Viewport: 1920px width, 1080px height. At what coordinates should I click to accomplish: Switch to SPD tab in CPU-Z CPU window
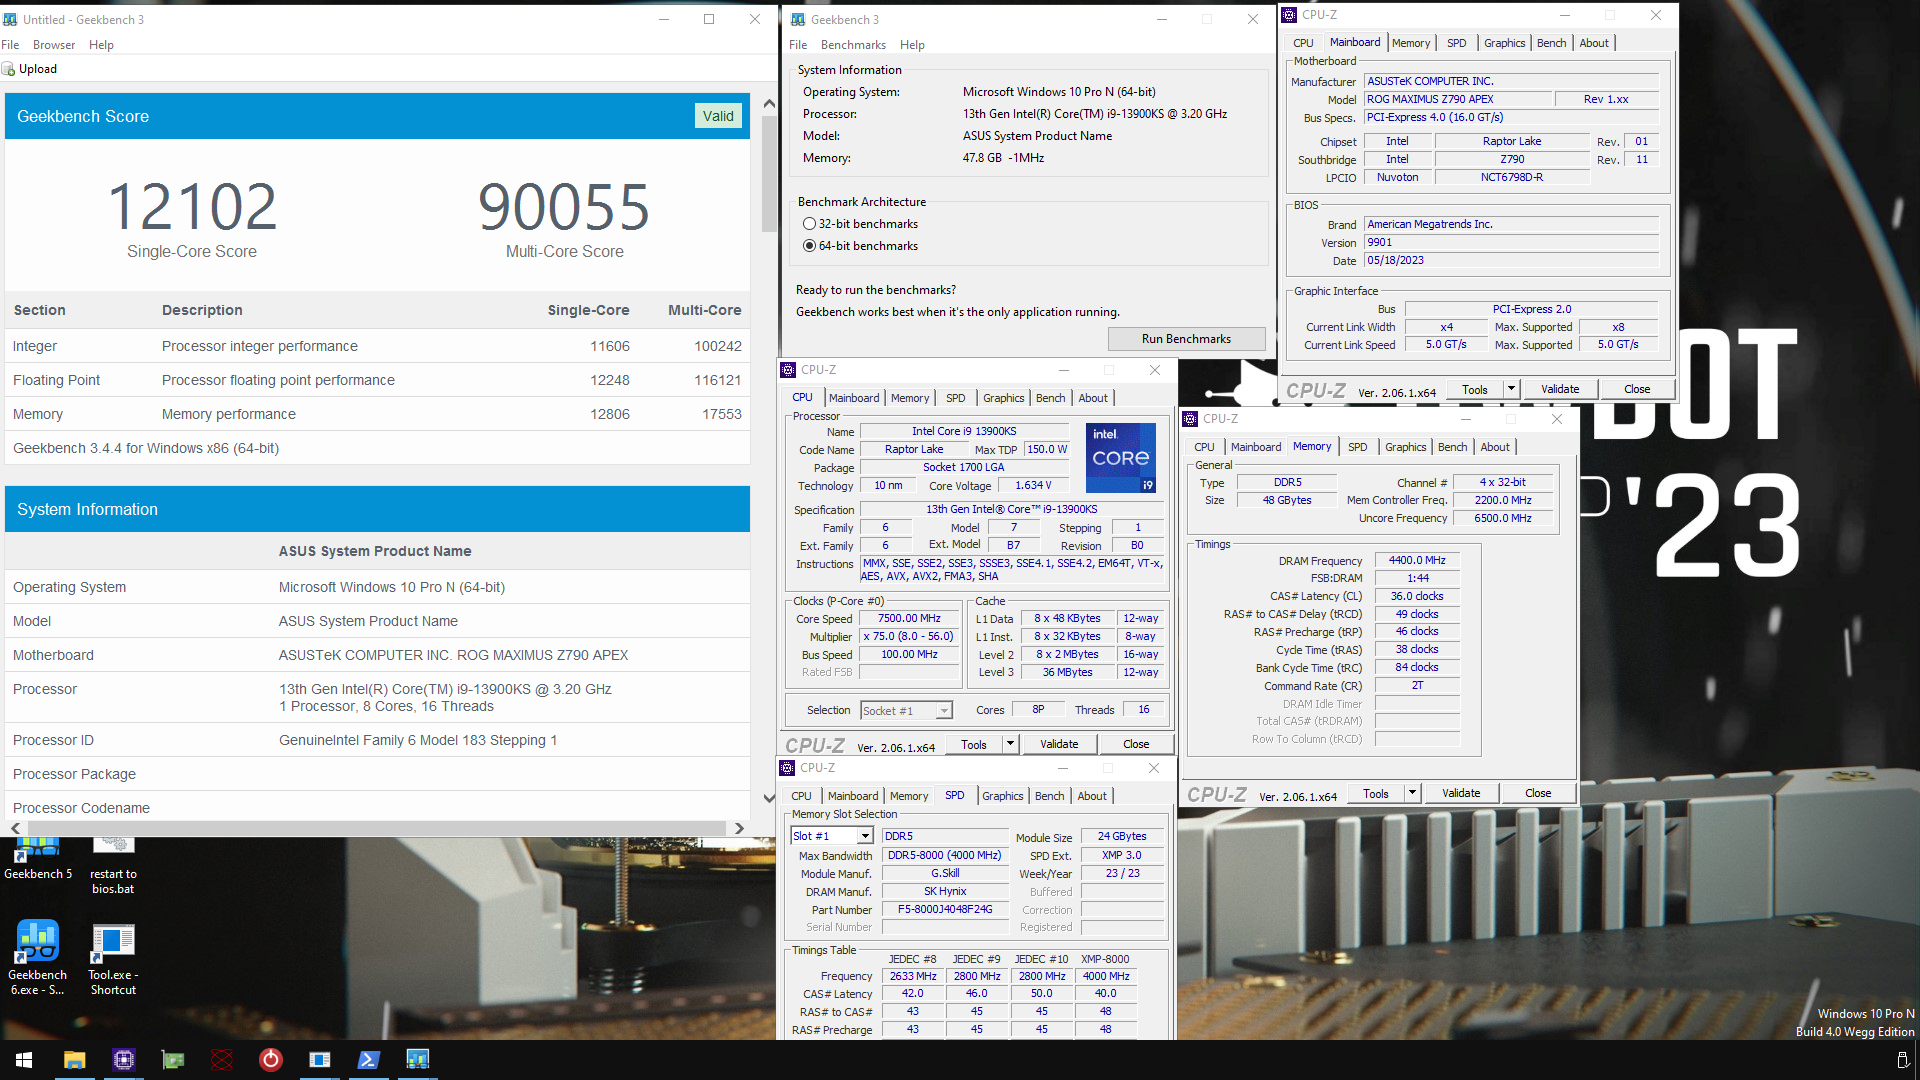pyautogui.click(x=956, y=398)
